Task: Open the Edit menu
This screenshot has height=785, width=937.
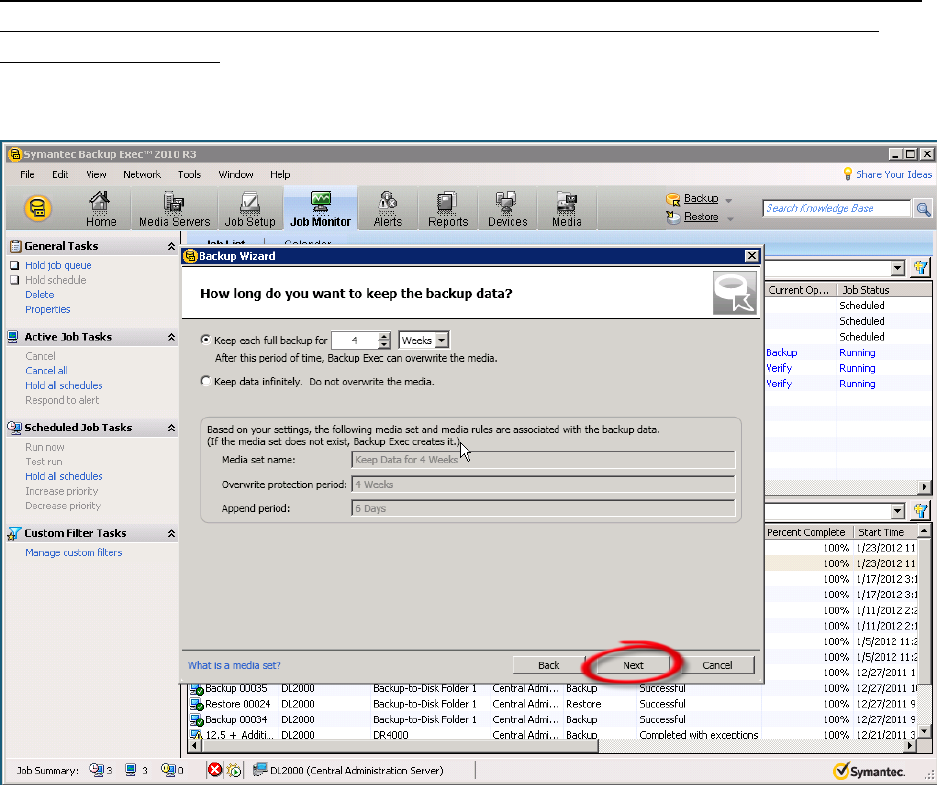Action: pos(60,174)
